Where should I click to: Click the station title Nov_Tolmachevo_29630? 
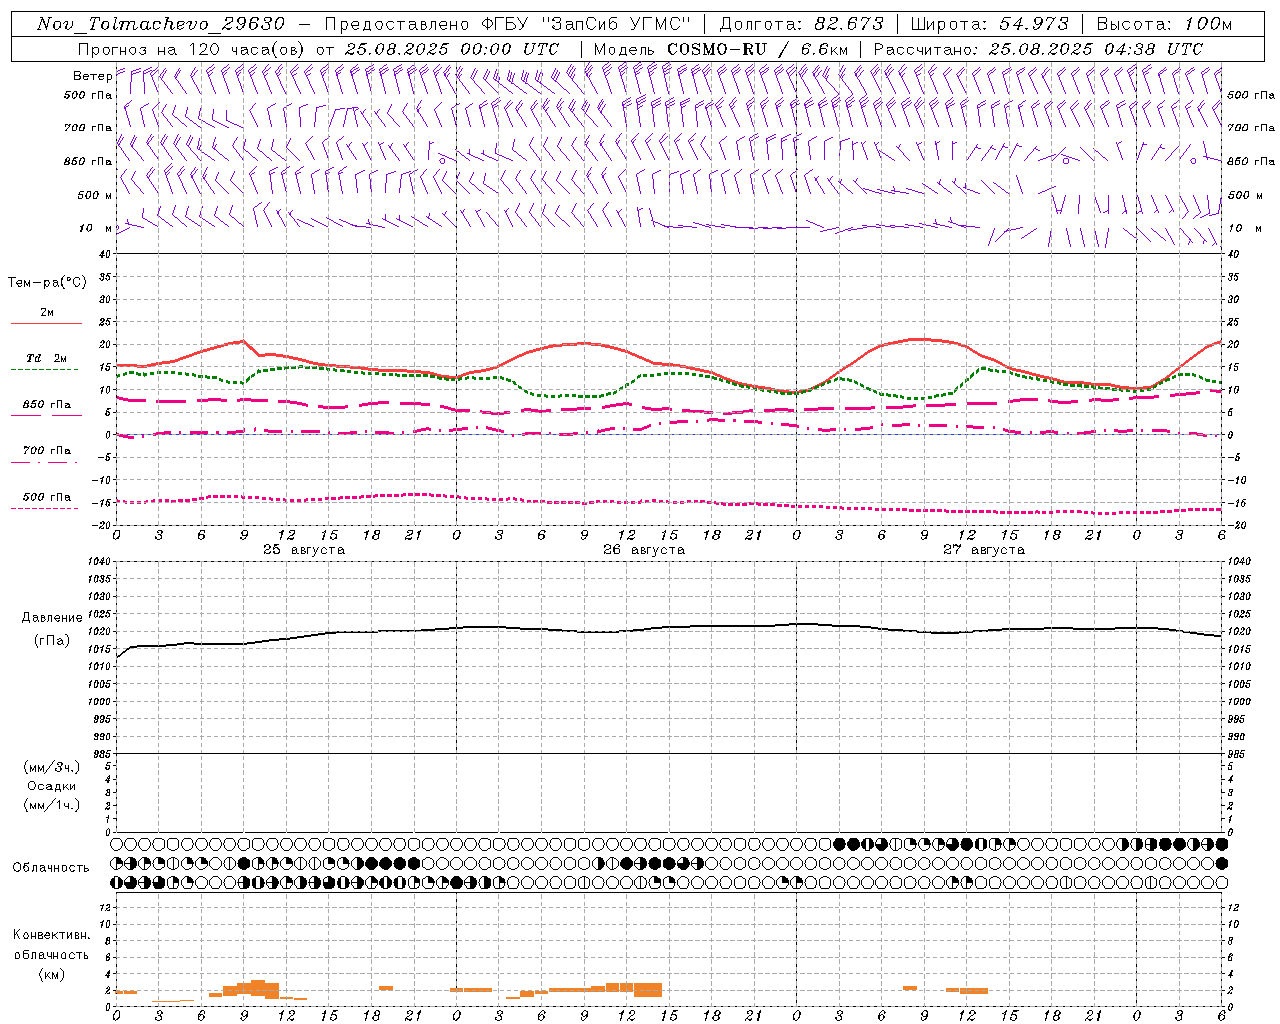pos(161,24)
